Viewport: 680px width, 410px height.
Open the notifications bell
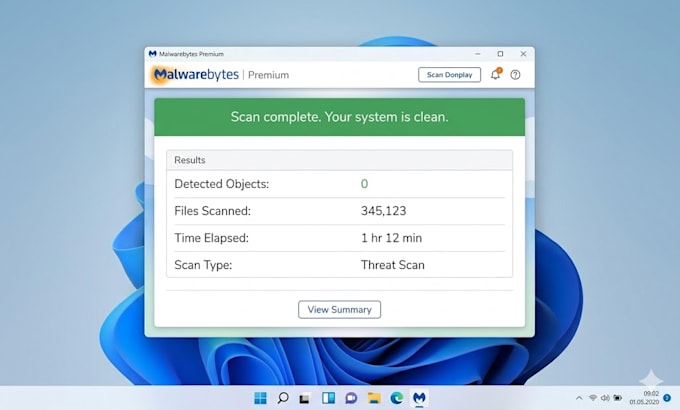(495, 74)
